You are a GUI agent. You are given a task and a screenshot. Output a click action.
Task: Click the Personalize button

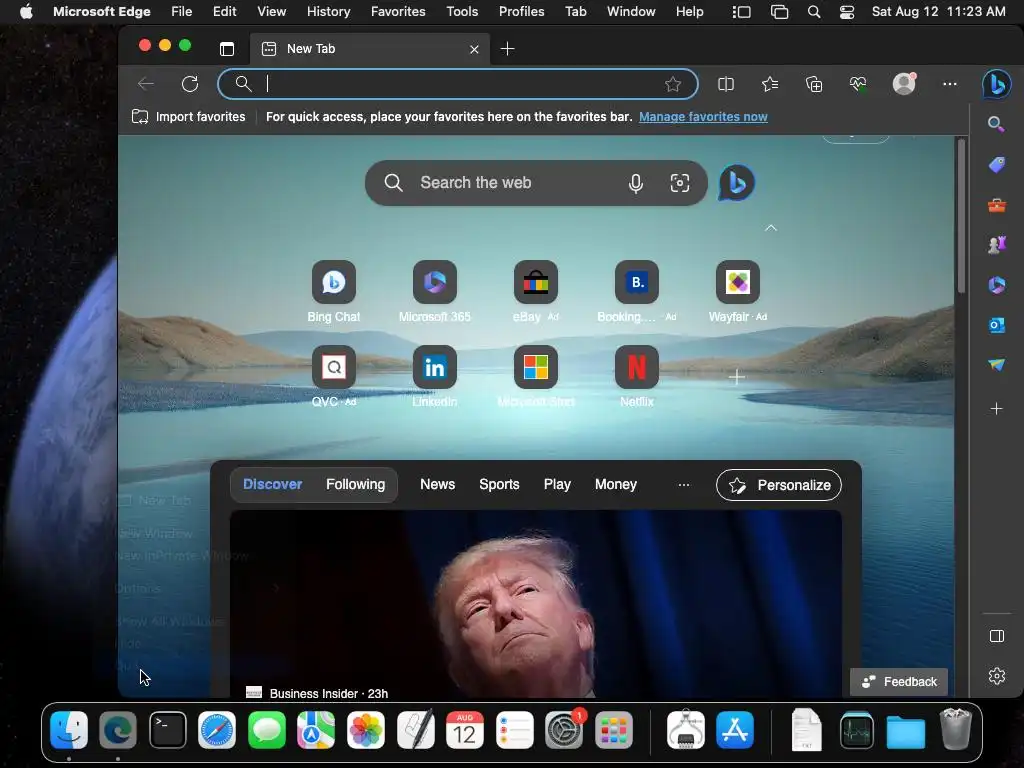click(778, 485)
